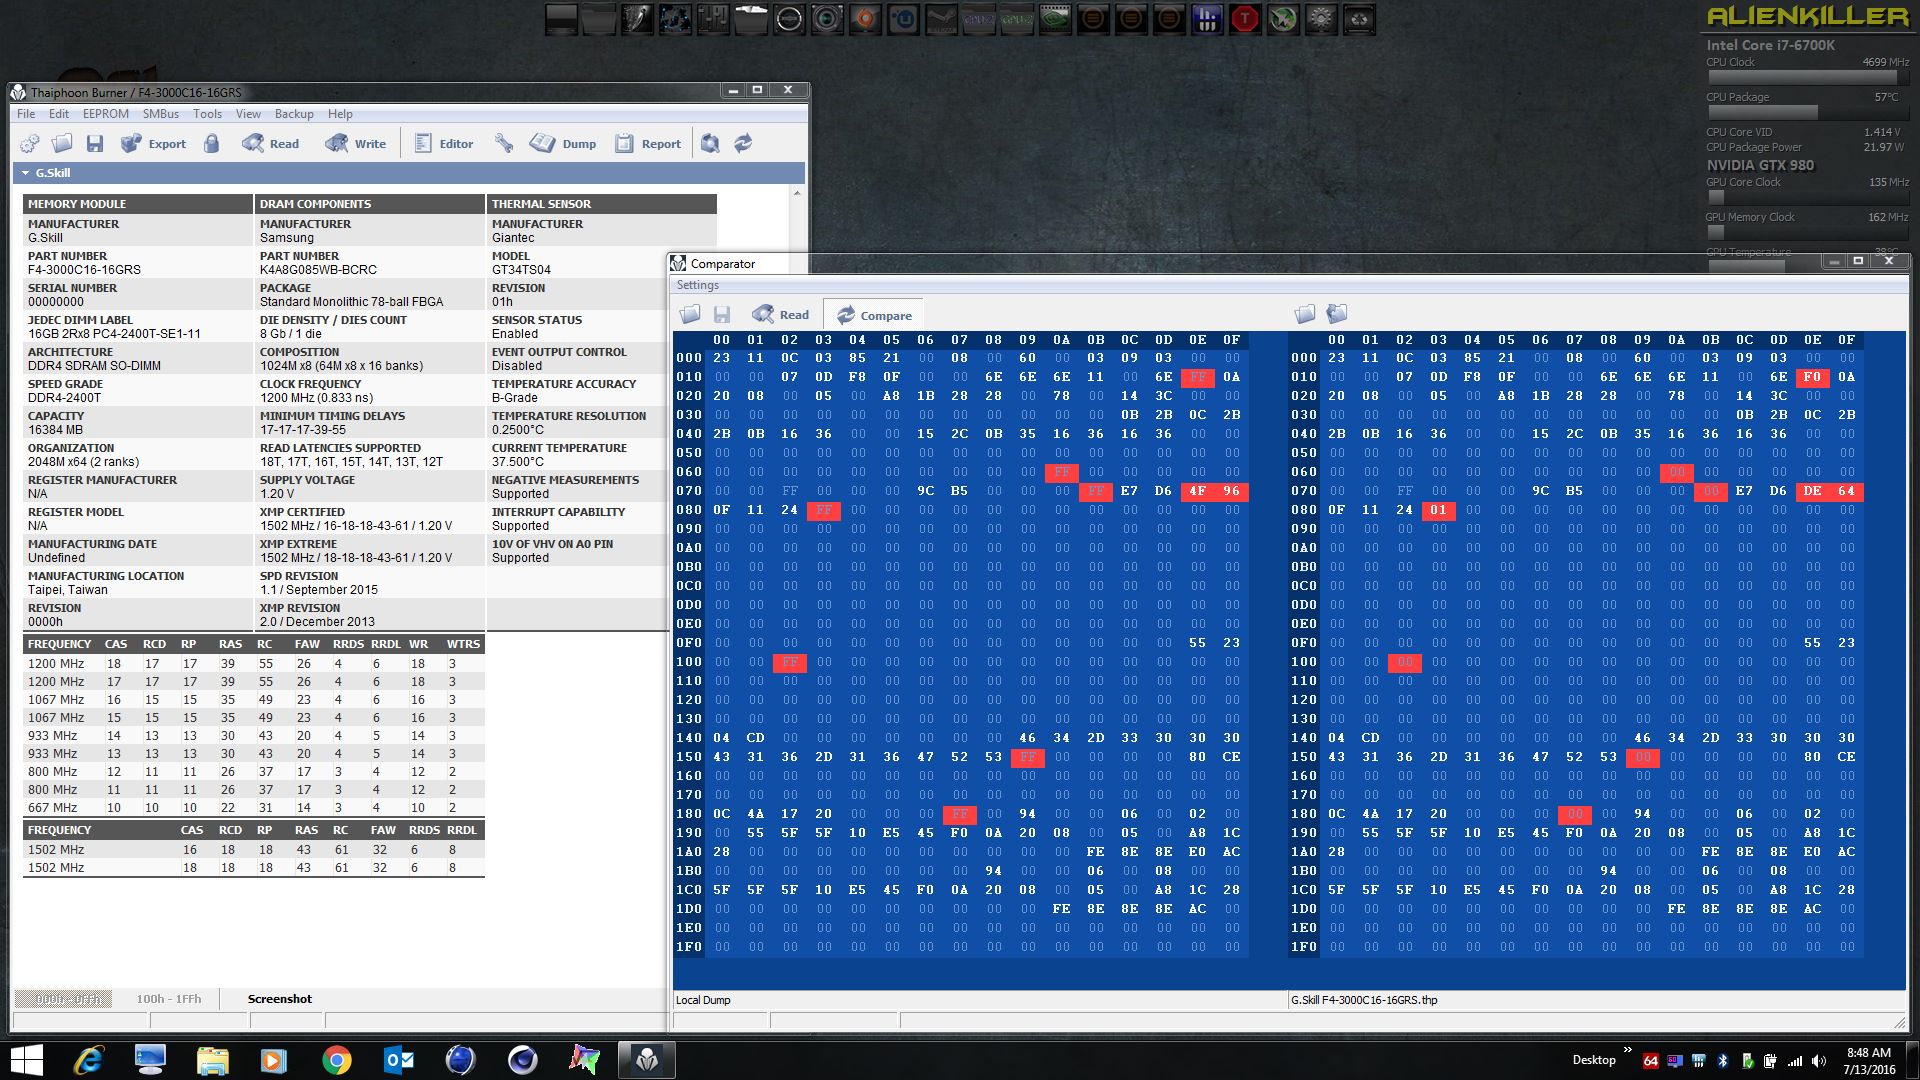
Task: Open Outlook from the taskbar
Action: (399, 1060)
